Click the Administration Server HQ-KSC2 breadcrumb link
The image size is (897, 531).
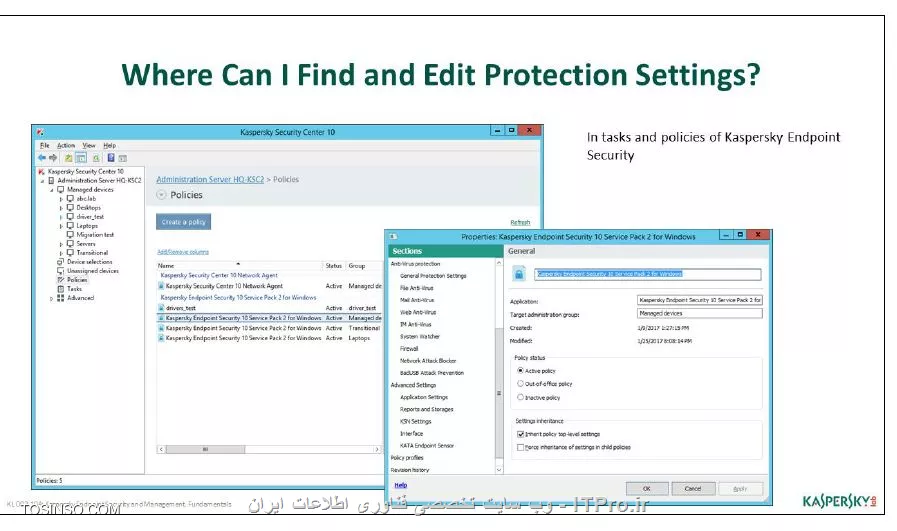point(210,180)
